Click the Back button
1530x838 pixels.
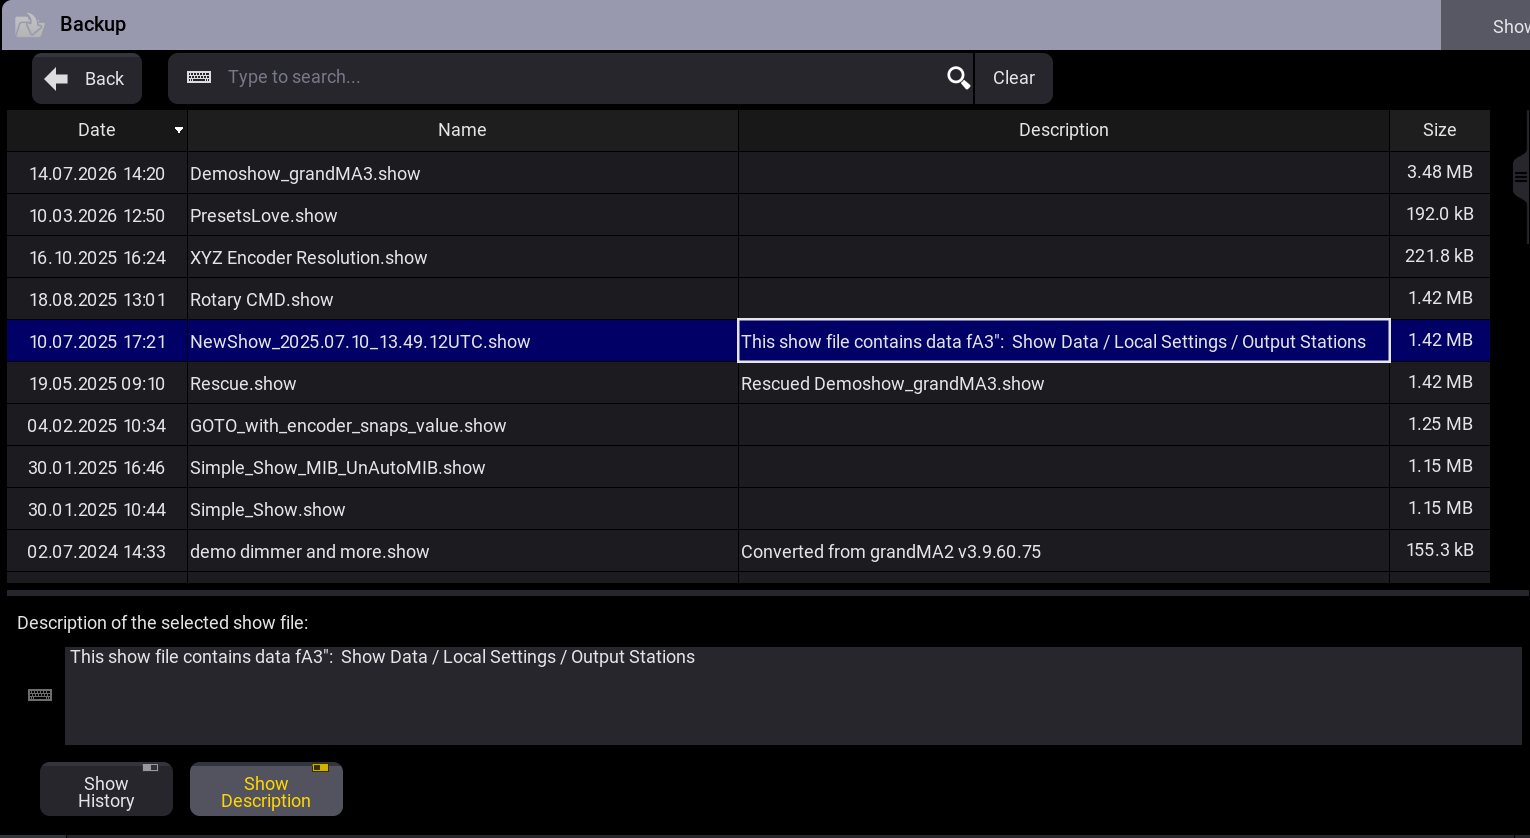tap(87, 78)
